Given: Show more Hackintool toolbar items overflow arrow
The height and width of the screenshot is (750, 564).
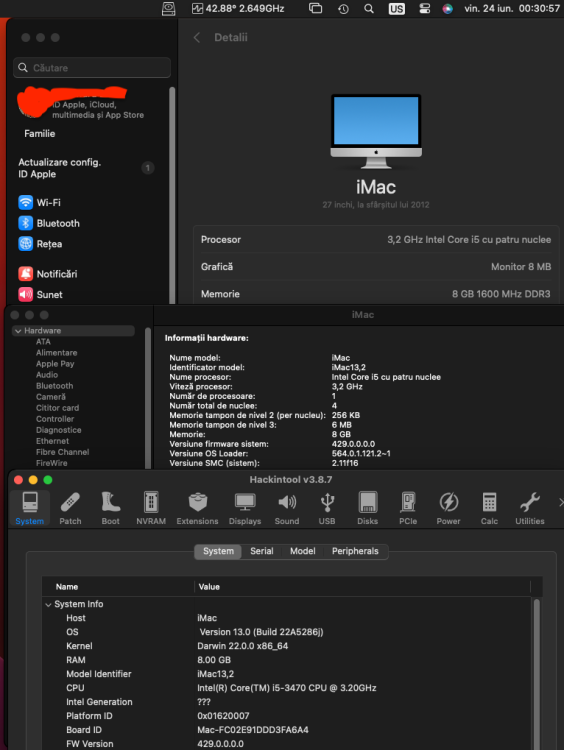Looking at the screenshot, I should coord(561,502).
